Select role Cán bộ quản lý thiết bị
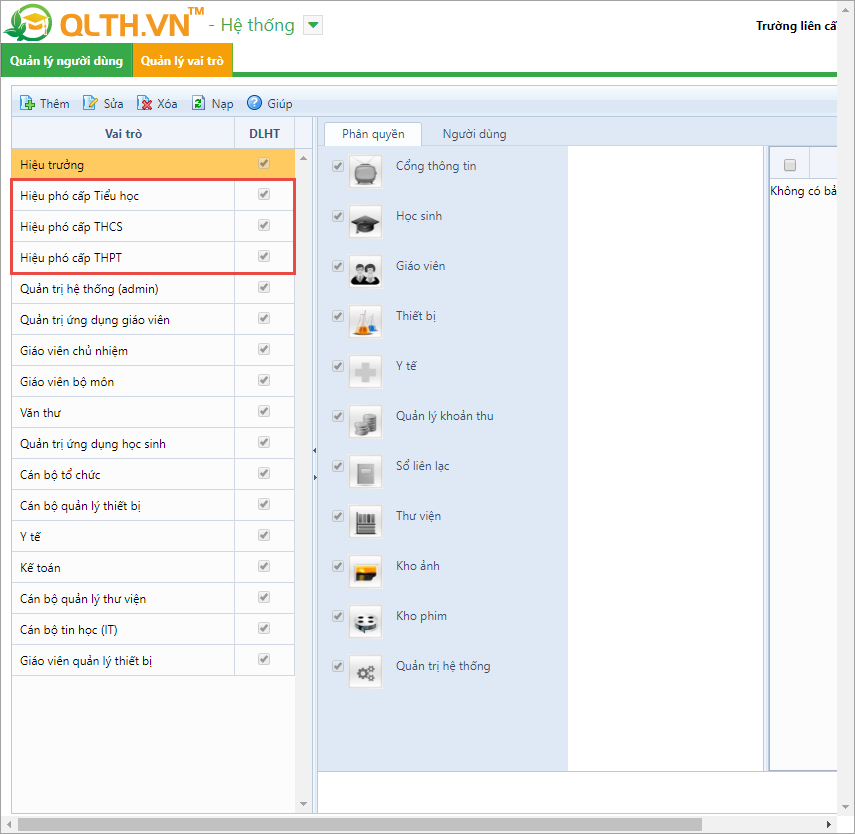The height and width of the screenshot is (834, 855). tap(153, 506)
